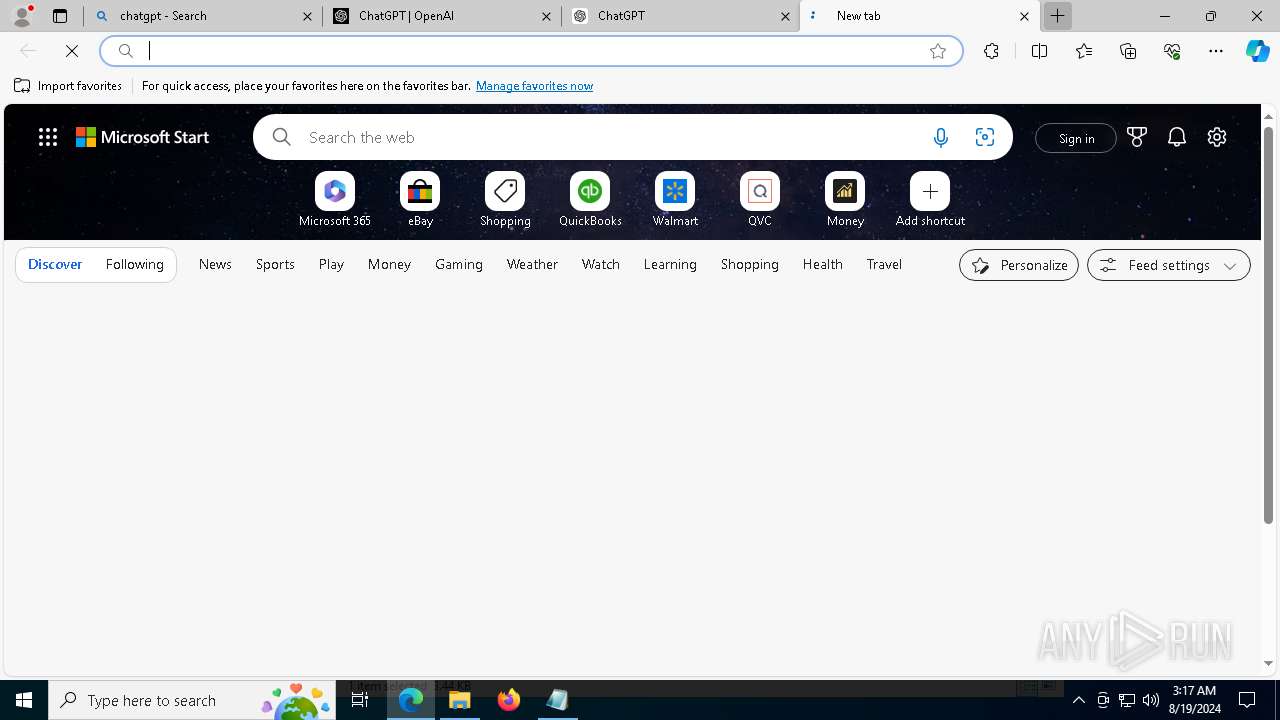
Task: Open the News category
Action: click(215, 265)
